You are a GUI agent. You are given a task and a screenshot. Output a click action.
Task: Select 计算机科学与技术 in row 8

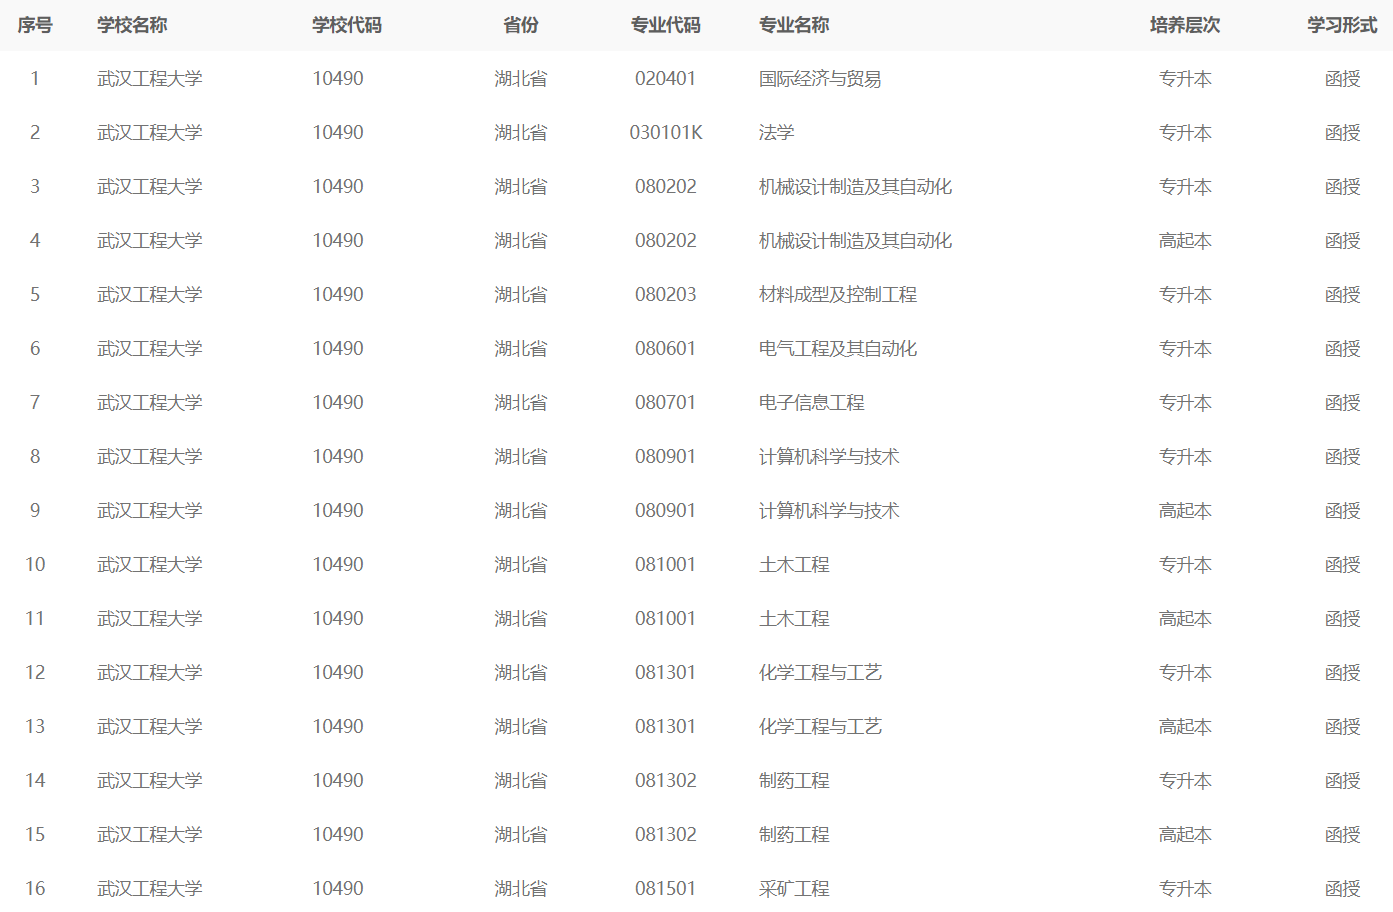pyautogui.click(x=829, y=457)
